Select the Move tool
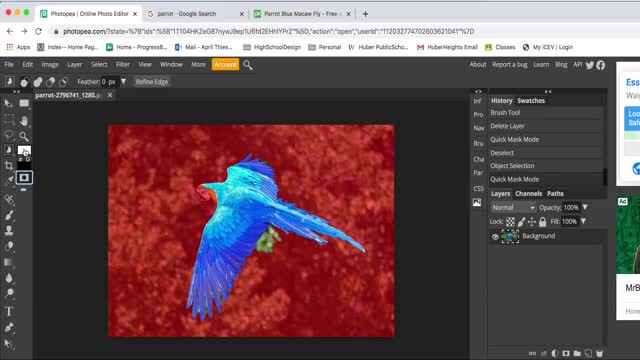Image resolution: width=640 pixels, height=360 pixels. (x=9, y=104)
